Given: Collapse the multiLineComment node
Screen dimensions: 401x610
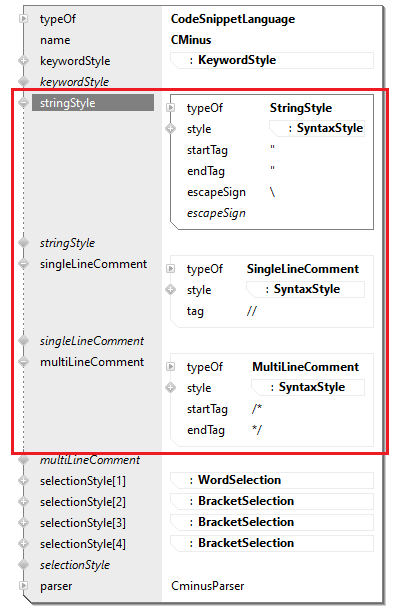Looking at the screenshot, I should pos(24,362).
